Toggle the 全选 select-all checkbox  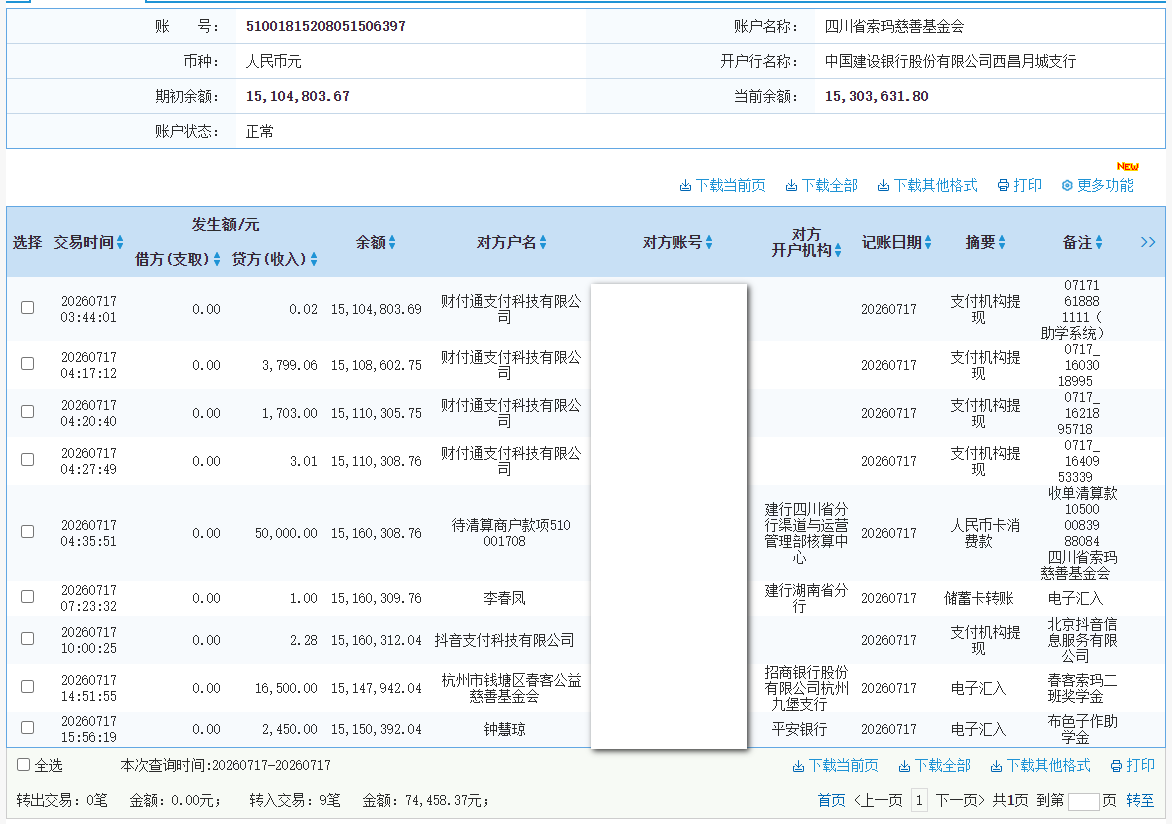23,765
